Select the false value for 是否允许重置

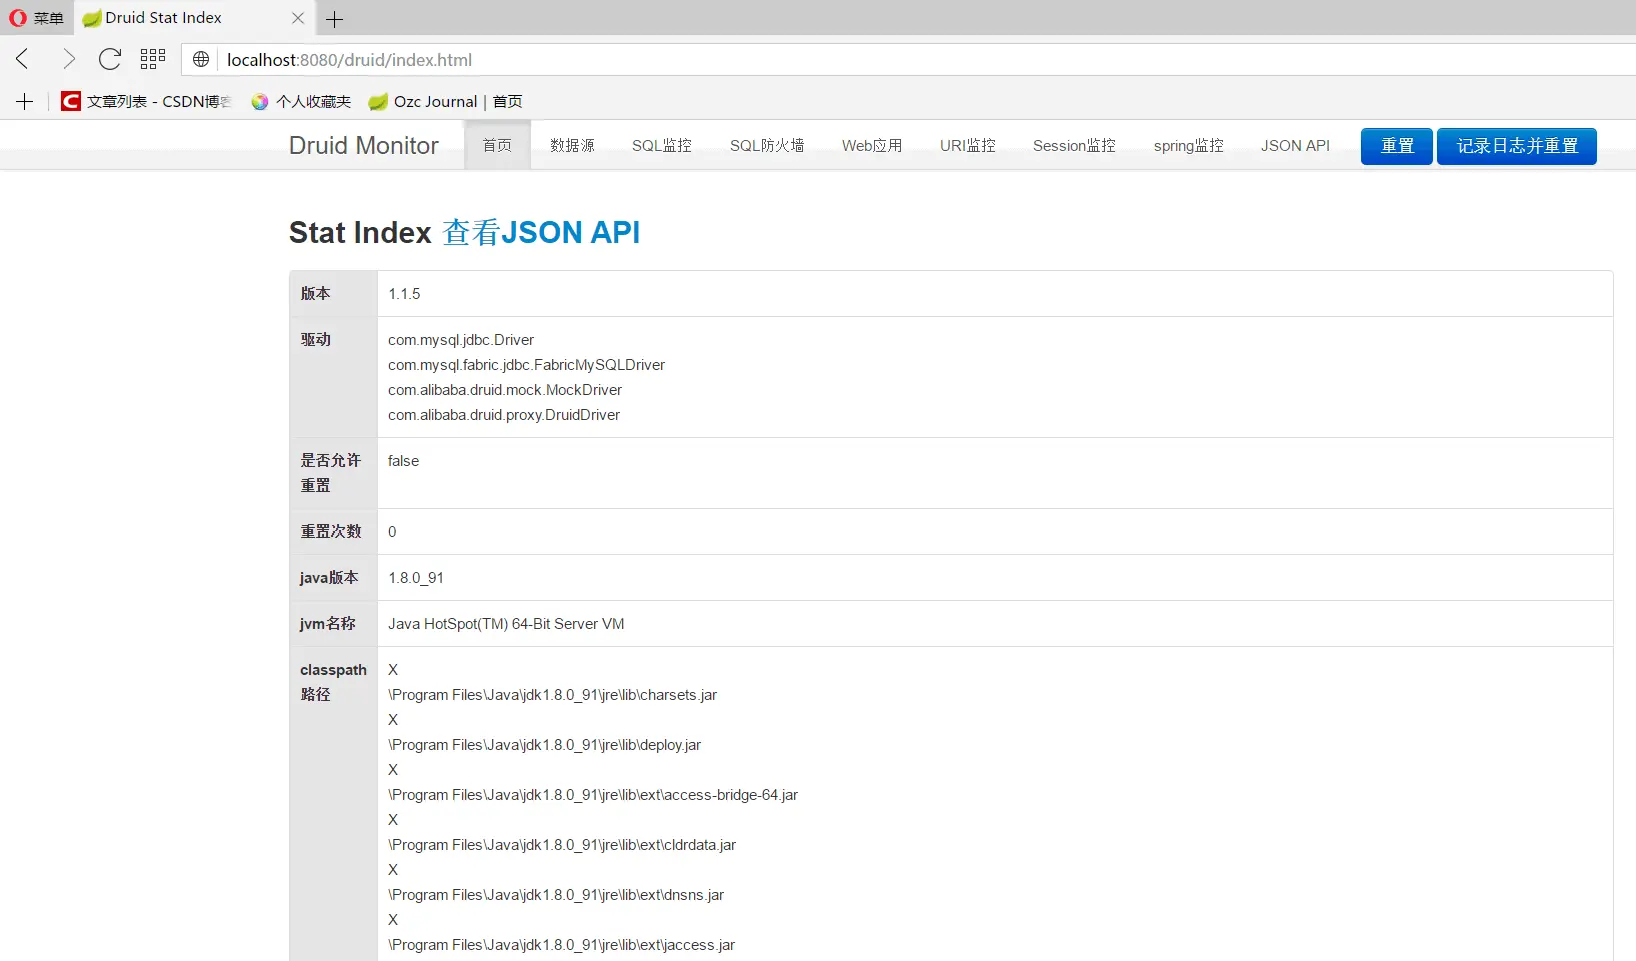click(403, 461)
